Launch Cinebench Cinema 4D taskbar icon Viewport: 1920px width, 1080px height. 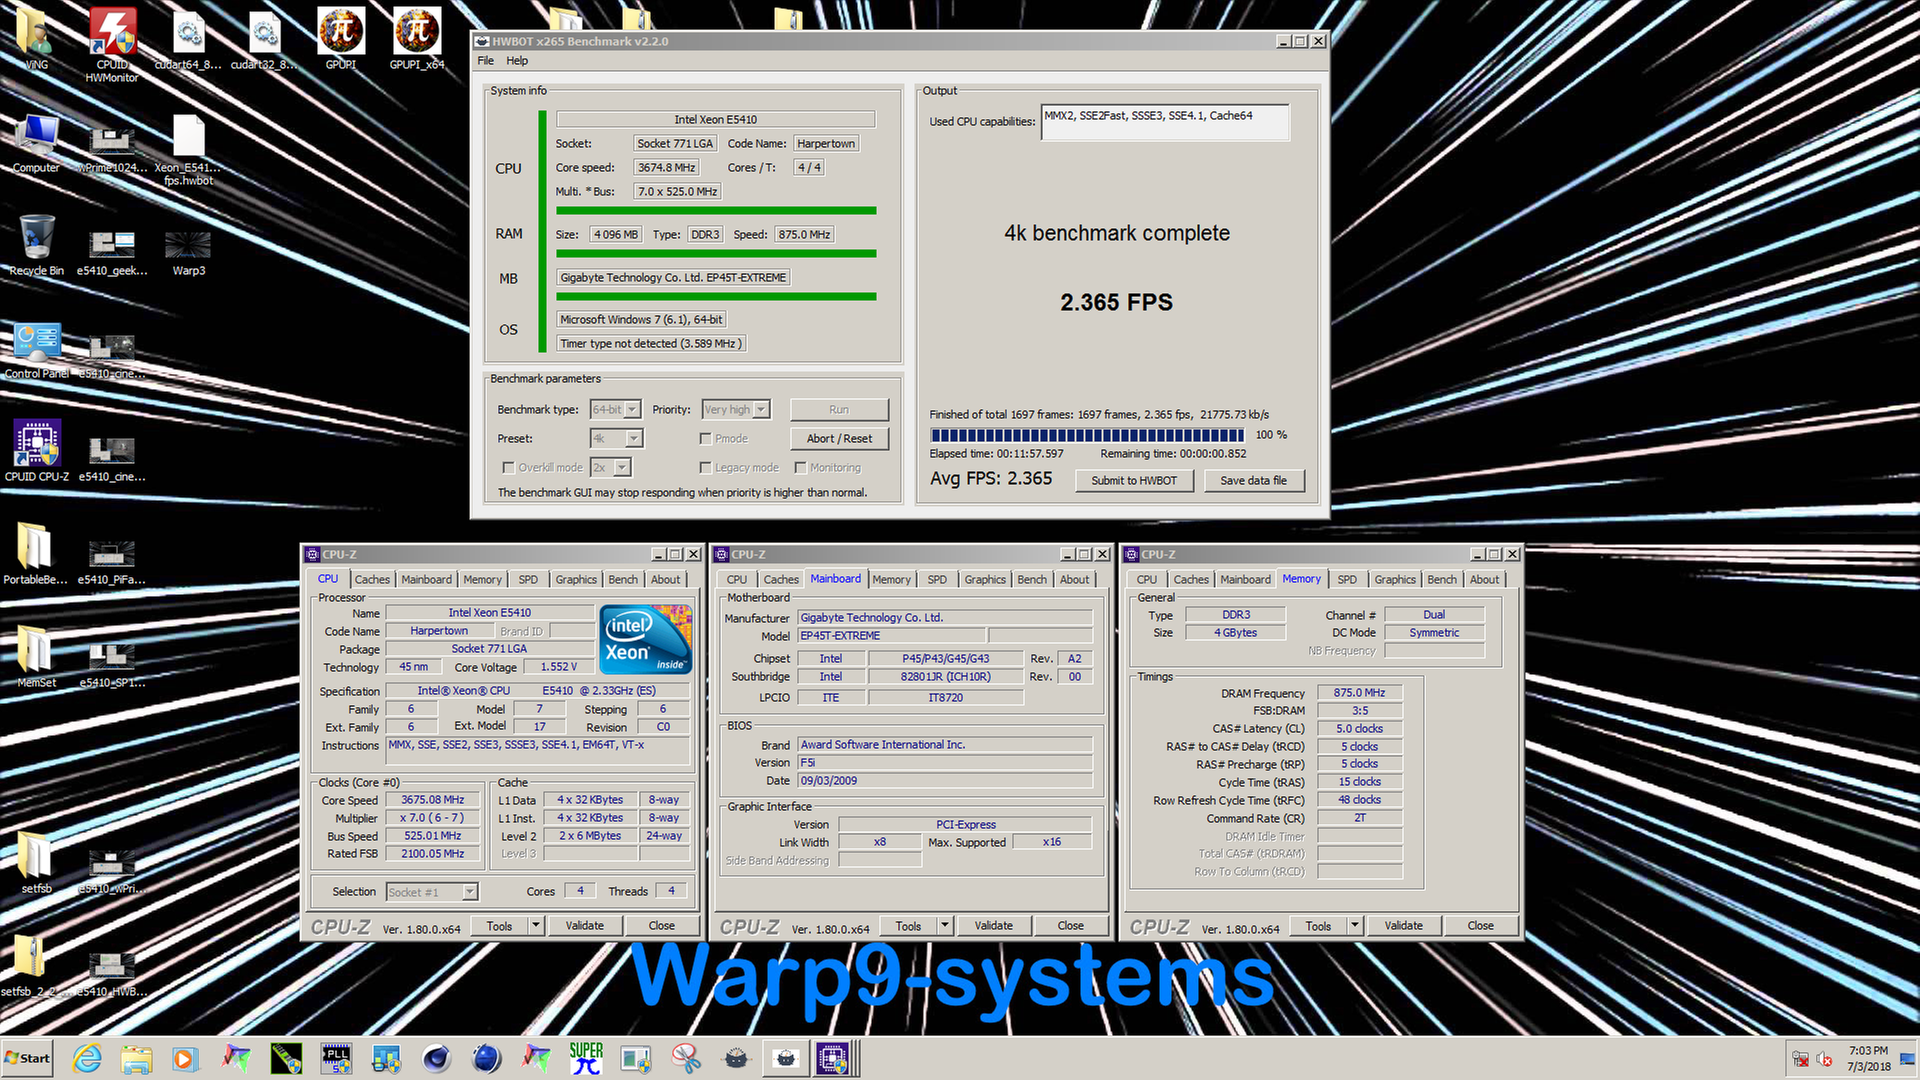pyautogui.click(x=436, y=1058)
